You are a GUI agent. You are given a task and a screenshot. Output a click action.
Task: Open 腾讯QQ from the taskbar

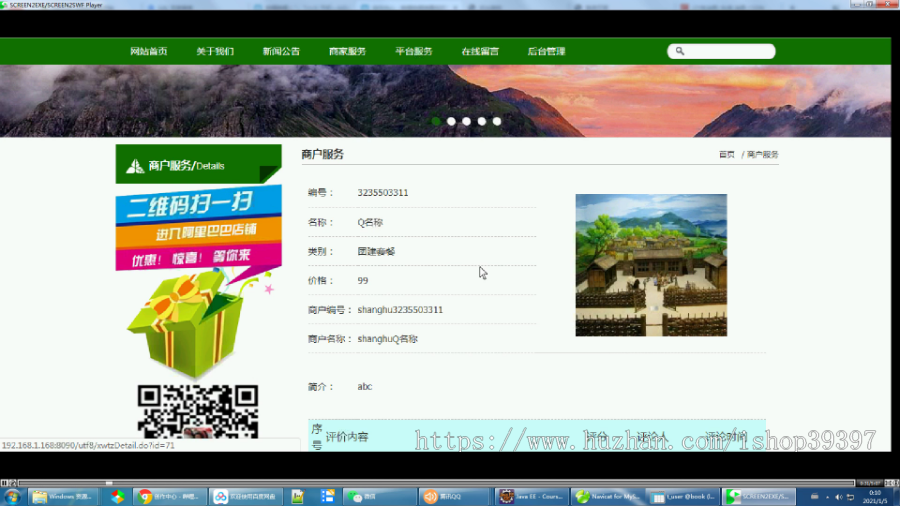453,496
